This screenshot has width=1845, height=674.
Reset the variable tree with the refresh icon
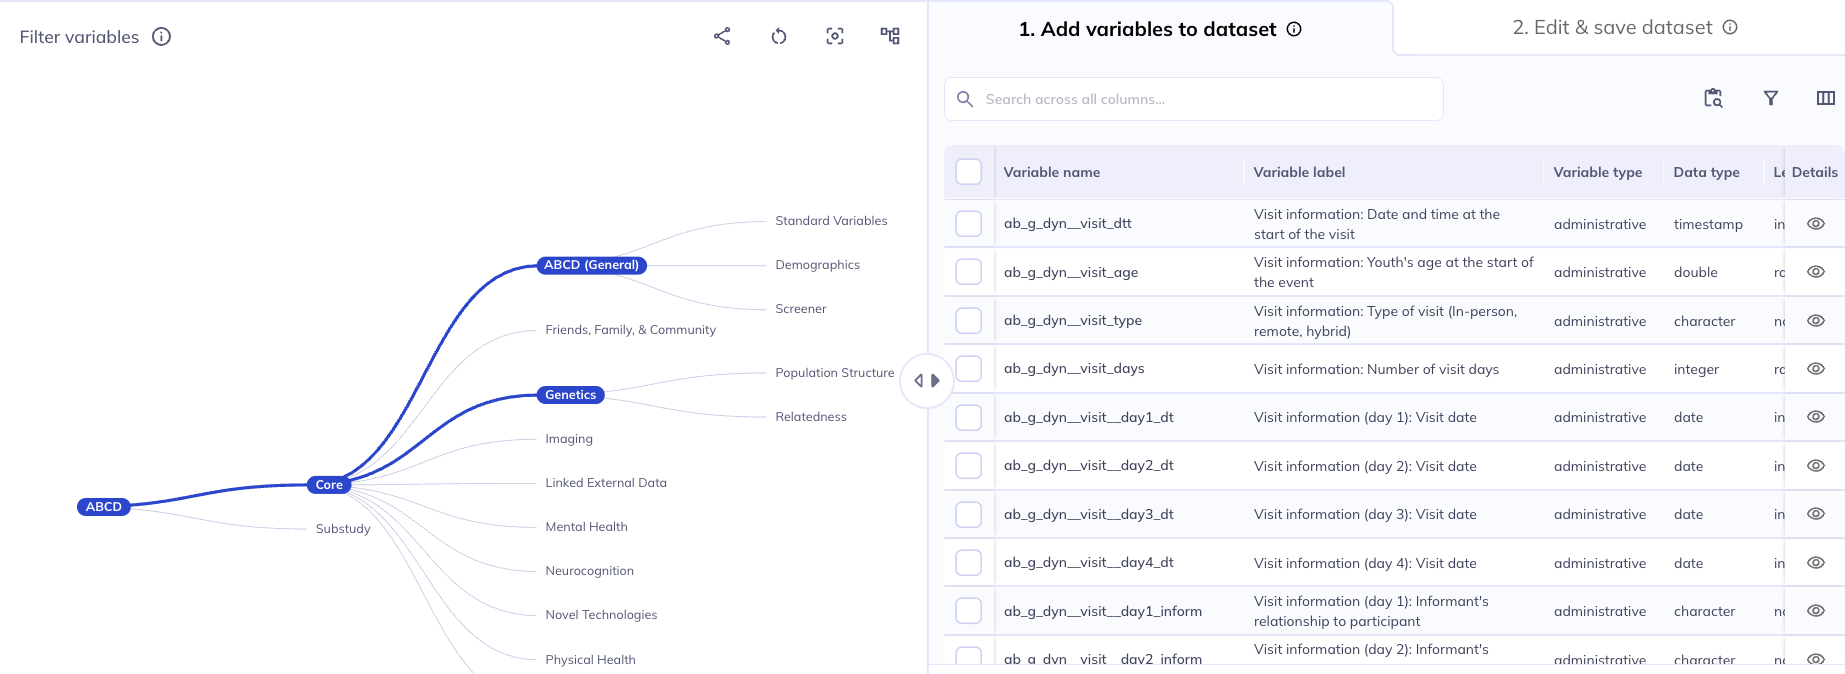point(779,36)
